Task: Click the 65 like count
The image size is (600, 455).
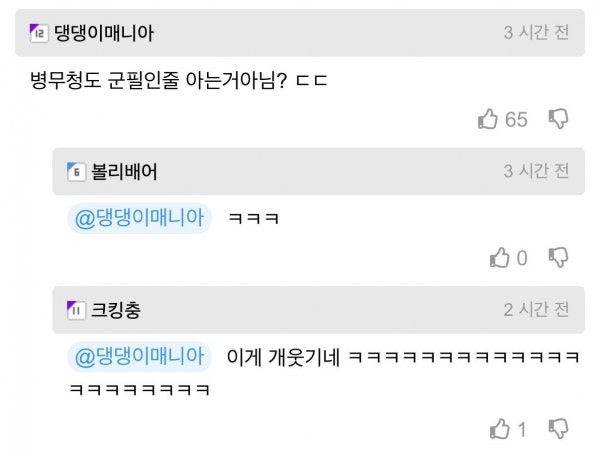Action: (516, 119)
